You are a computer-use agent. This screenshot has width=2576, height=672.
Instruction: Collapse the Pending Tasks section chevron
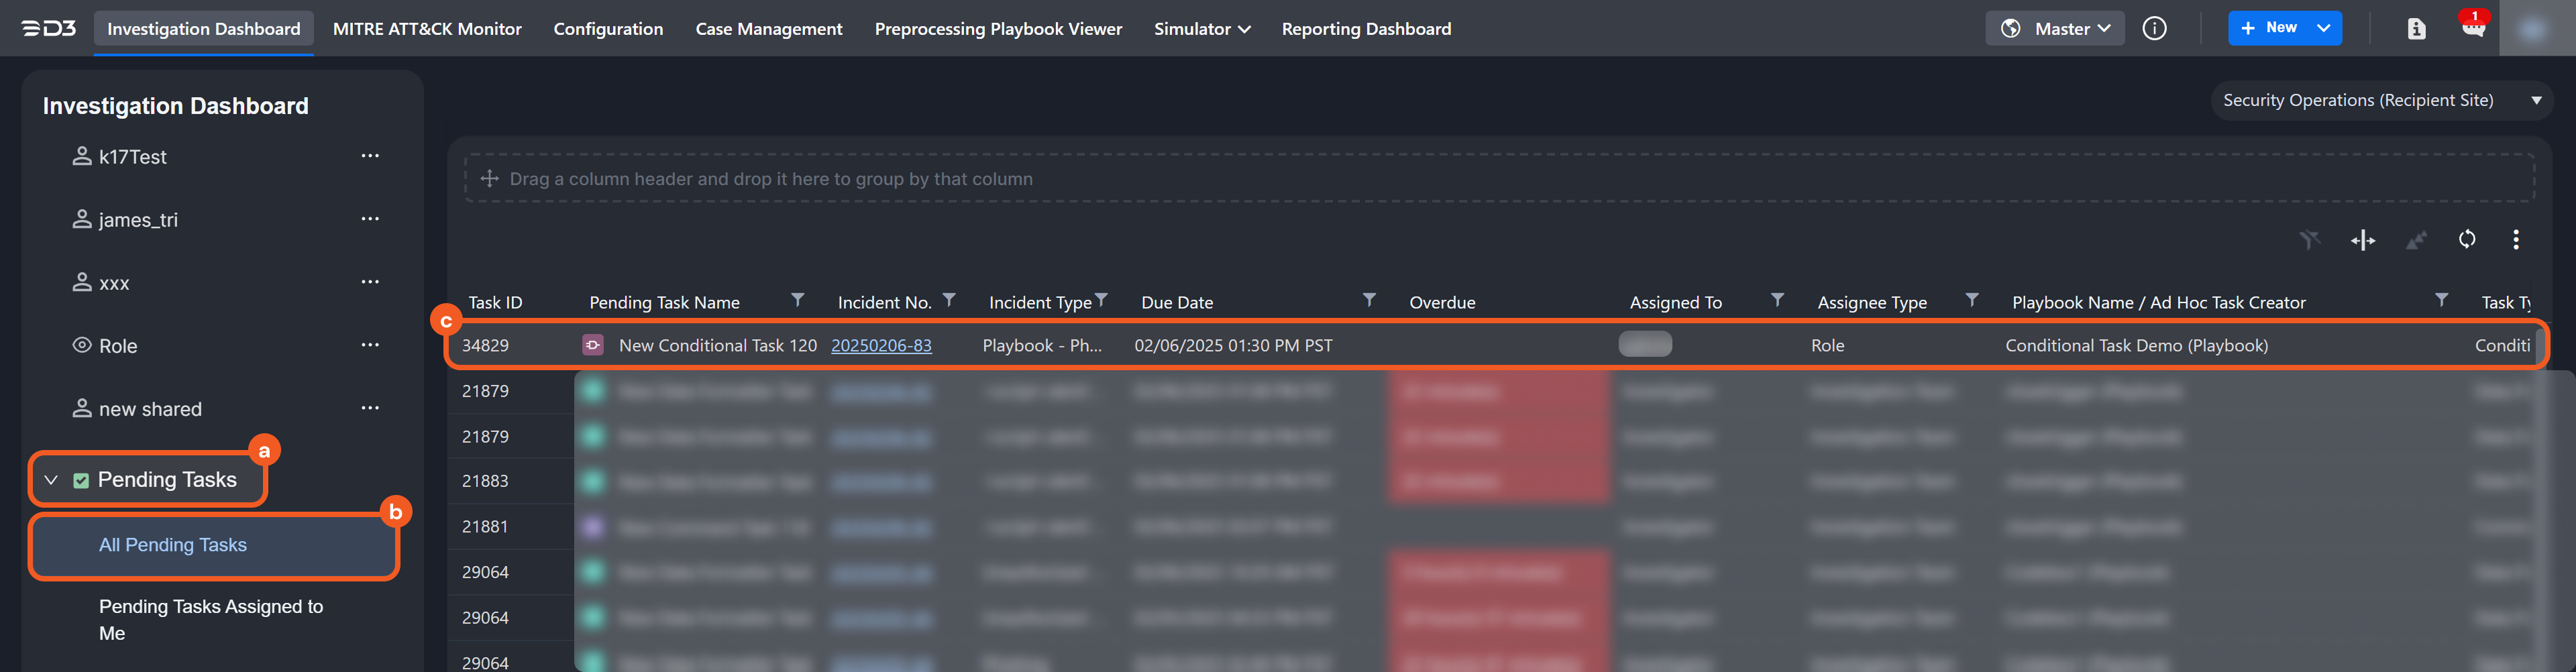click(51, 481)
